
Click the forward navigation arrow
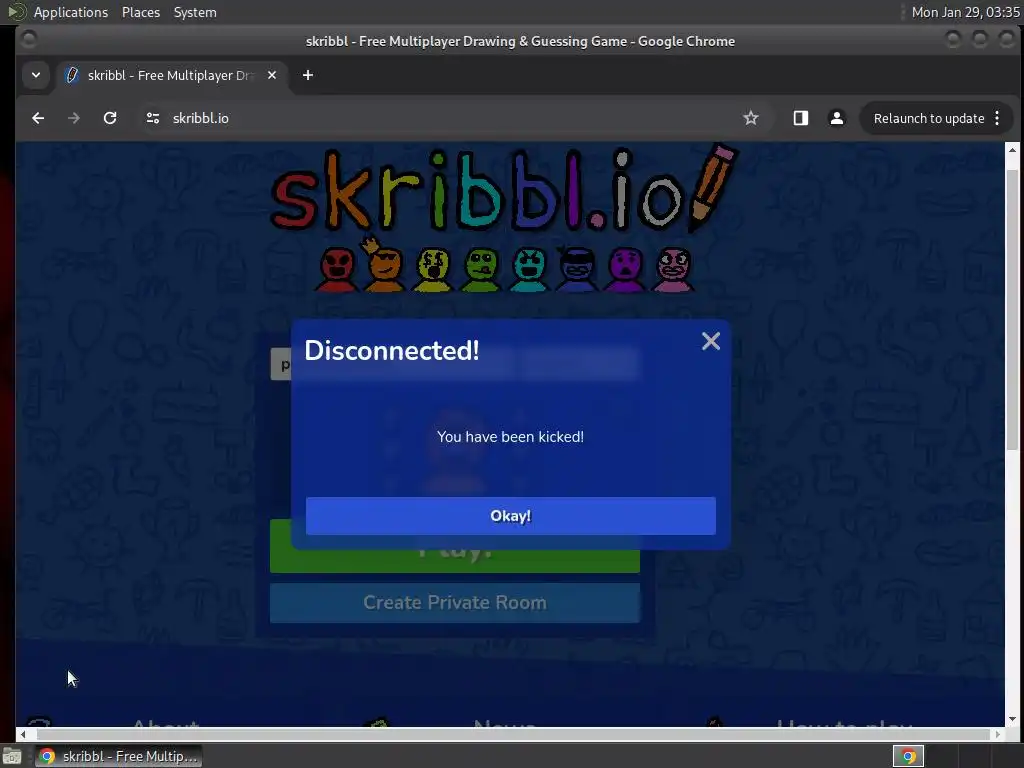click(x=74, y=118)
